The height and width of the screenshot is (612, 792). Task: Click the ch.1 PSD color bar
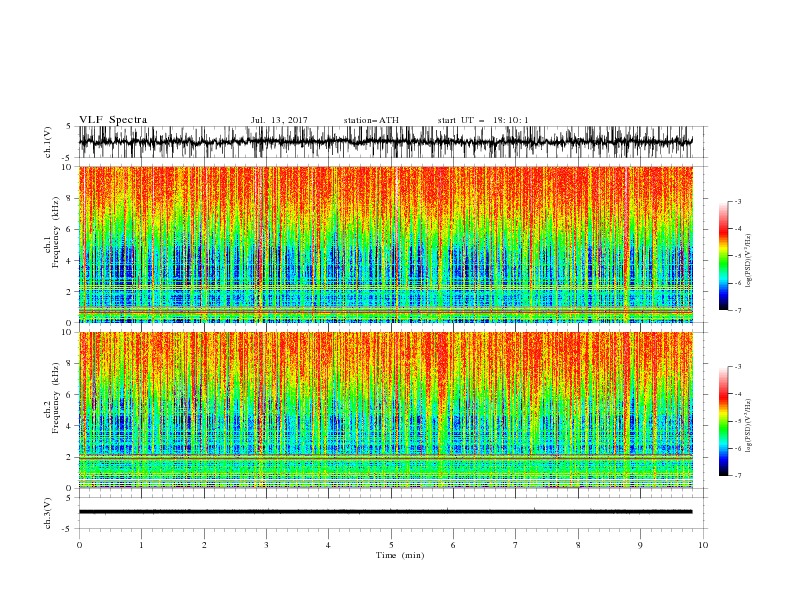point(724,256)
